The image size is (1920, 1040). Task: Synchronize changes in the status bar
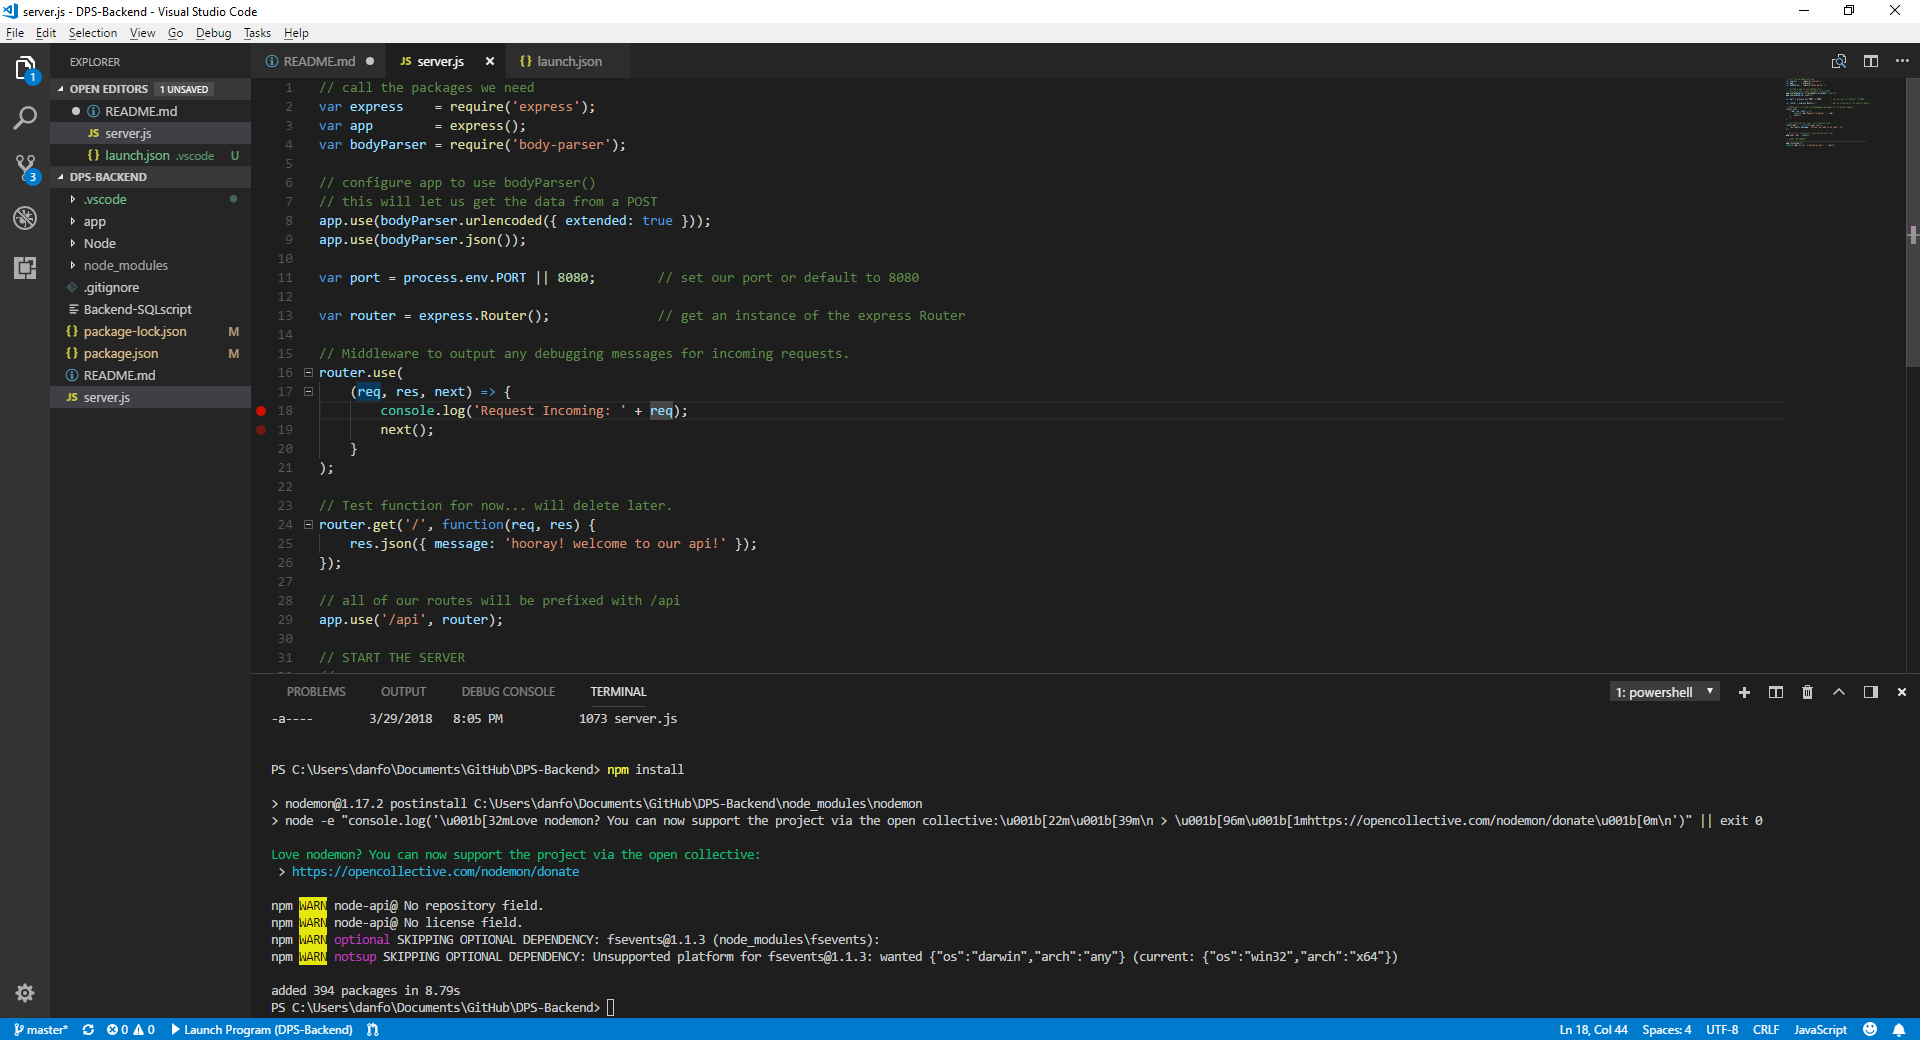(x=88, y=1029)
